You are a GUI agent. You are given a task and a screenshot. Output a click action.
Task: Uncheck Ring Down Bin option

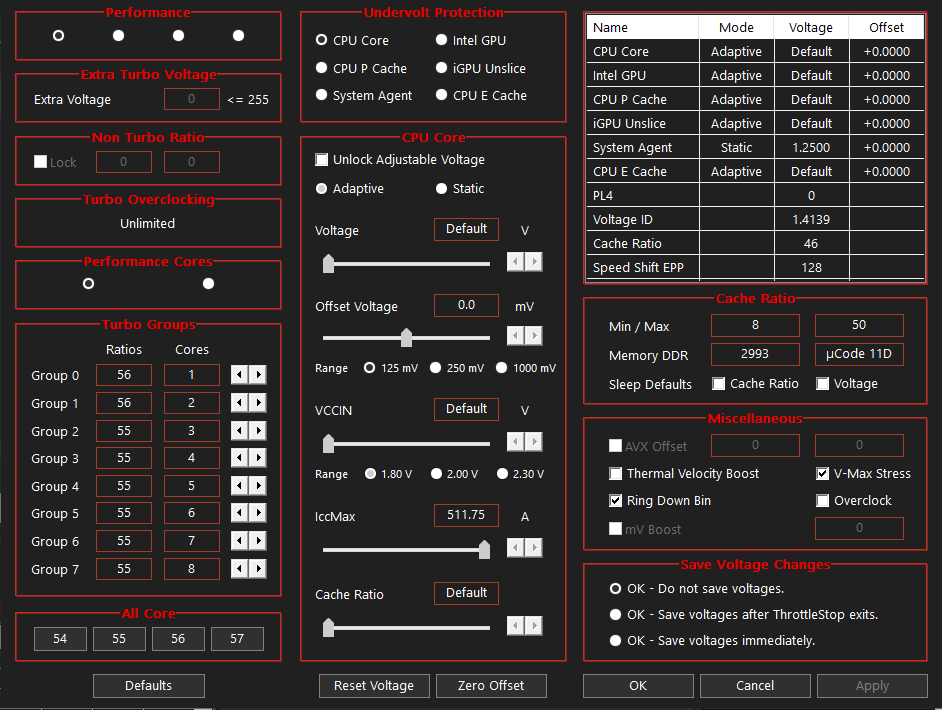coord(615,500)
